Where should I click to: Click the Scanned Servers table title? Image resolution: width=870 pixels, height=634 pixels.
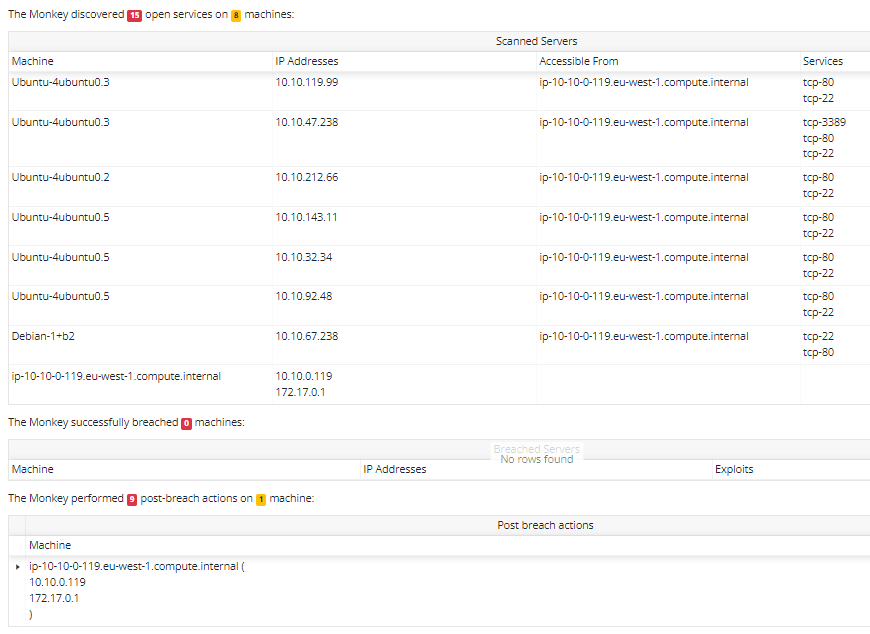[x=537, y=41]
